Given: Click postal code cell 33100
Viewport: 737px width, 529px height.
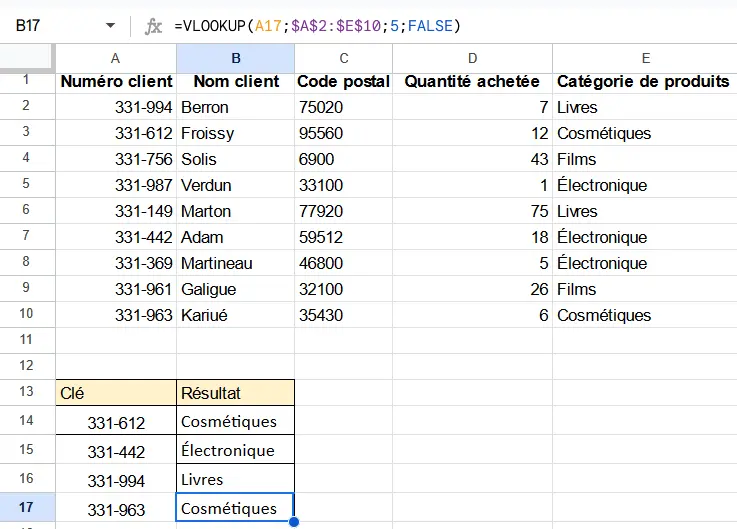Looking at the screenshot, I should [344, 185].
